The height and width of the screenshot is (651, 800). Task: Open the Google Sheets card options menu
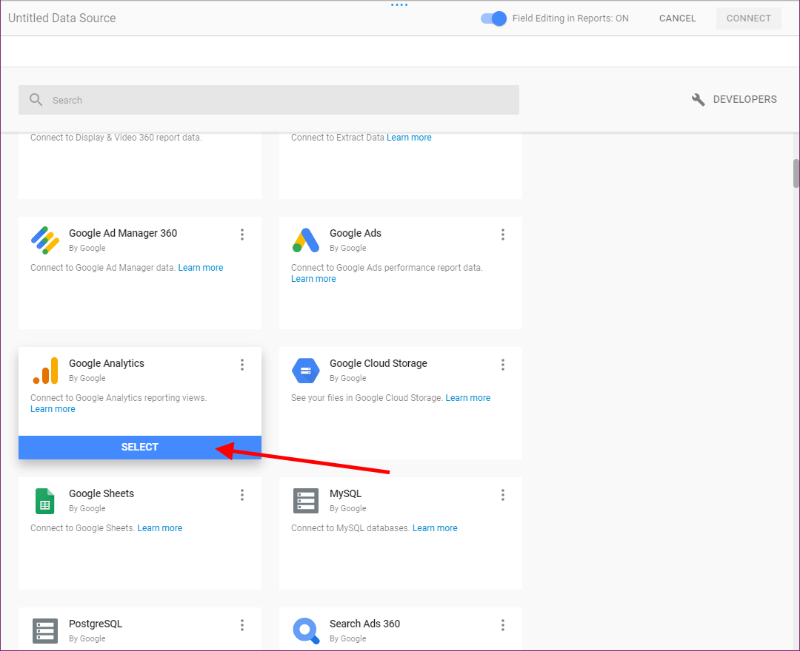[x=242, y=495]
